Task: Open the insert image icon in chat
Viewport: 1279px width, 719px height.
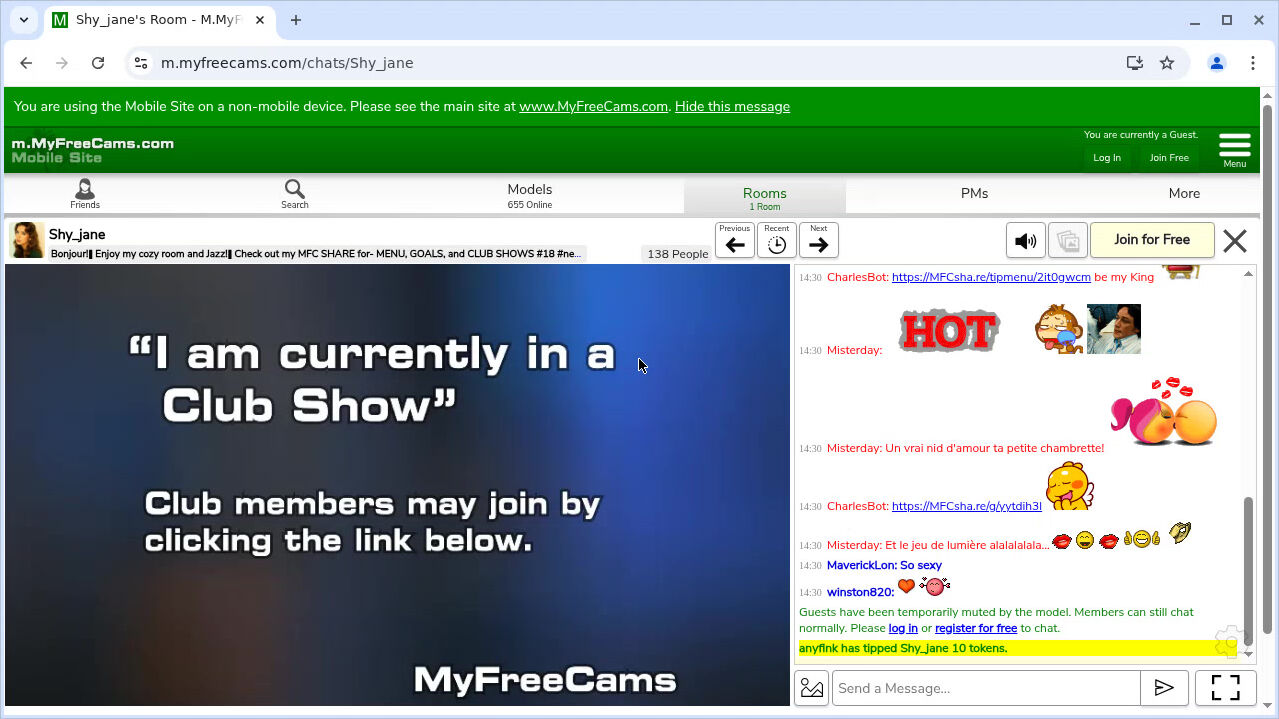Action: pos(812,688)
